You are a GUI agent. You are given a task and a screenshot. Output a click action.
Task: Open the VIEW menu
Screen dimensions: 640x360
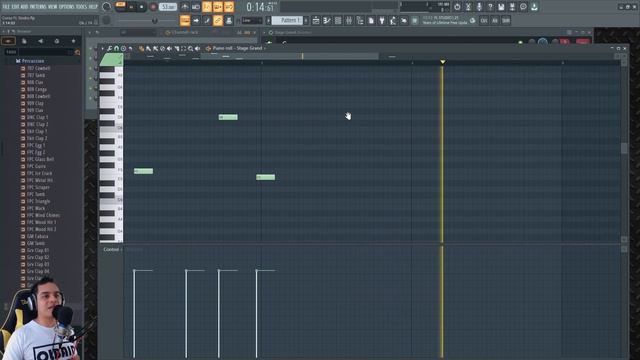pyautogui.click(x=53, y=7)
